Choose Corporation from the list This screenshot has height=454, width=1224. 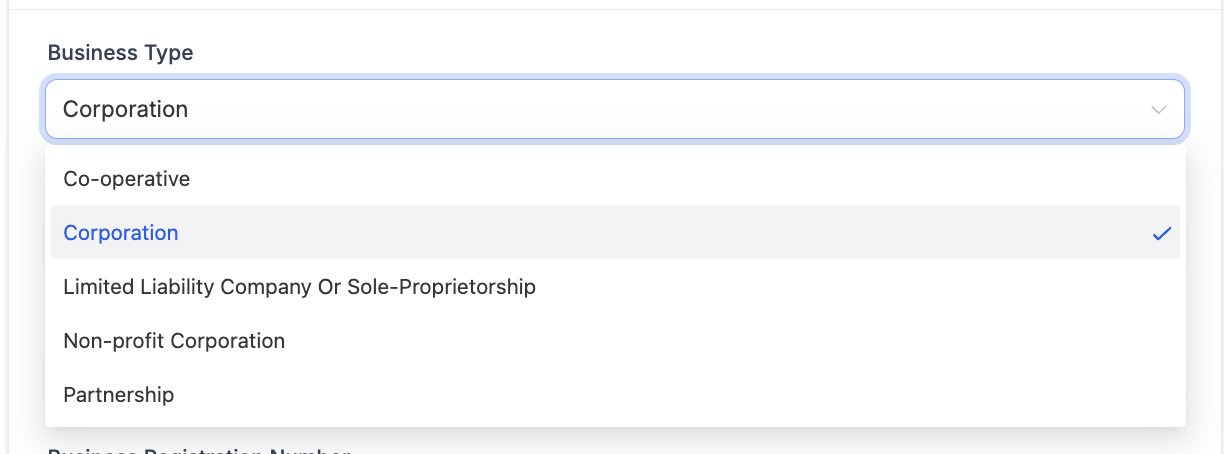(x=121, y=233)
